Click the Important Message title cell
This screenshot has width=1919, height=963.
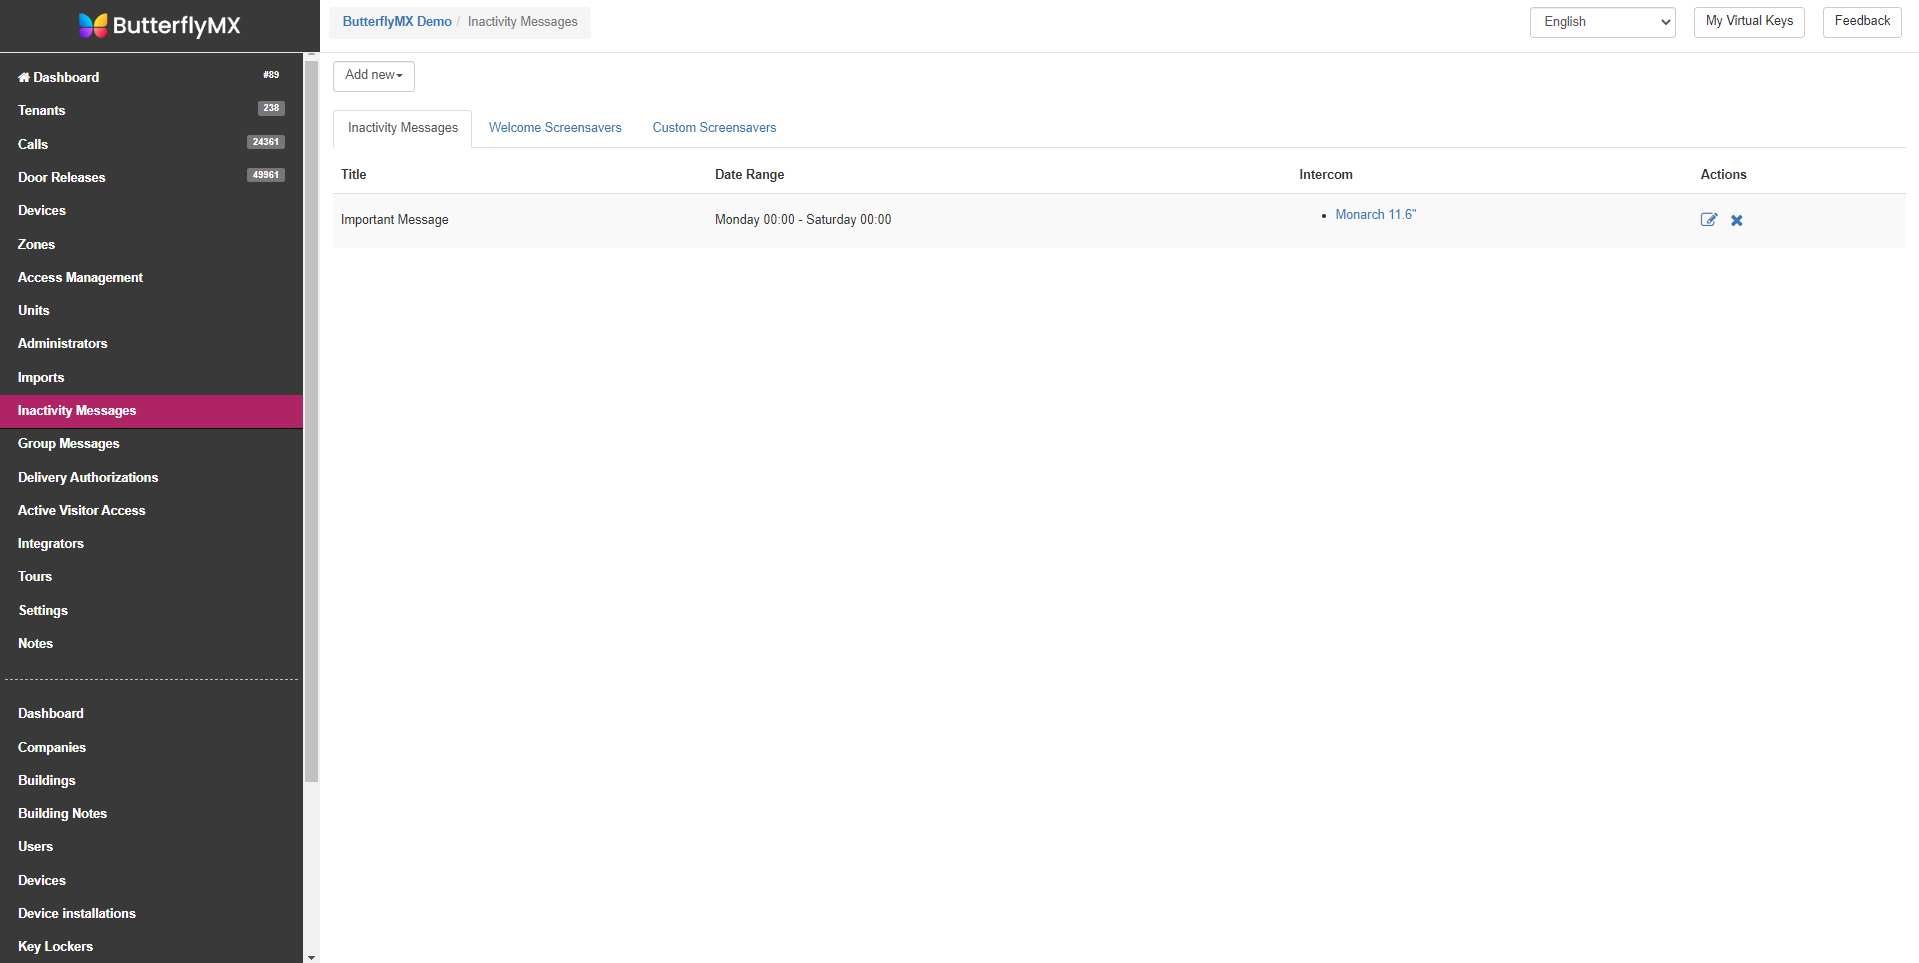point(394,220)
